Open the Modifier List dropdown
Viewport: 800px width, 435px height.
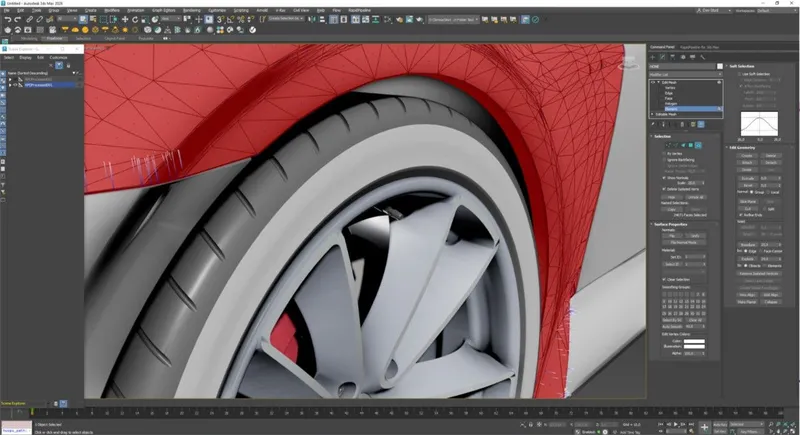[x=685, y=73]
